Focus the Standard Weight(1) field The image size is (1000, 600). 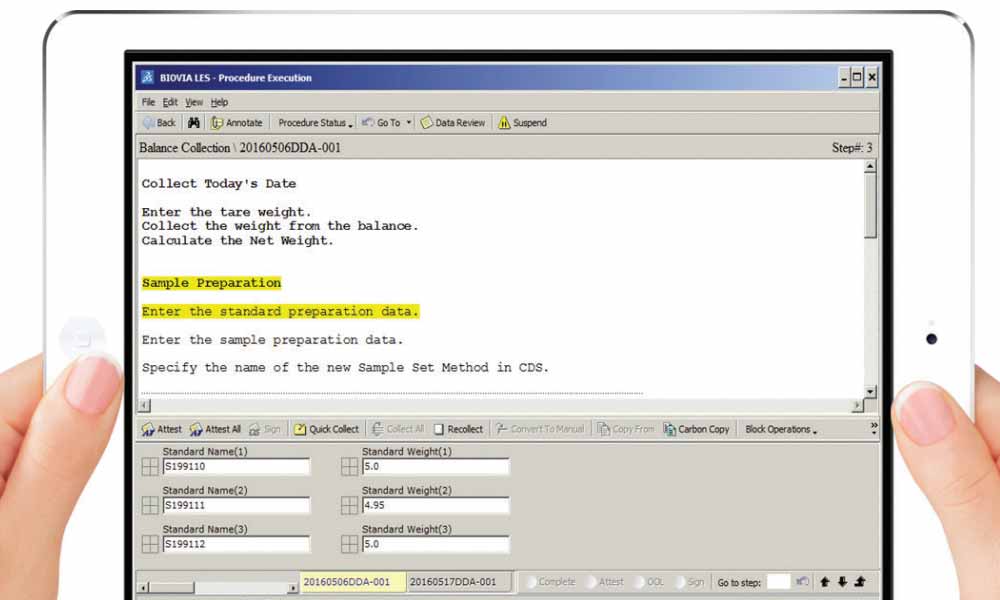tap(436, 467)
